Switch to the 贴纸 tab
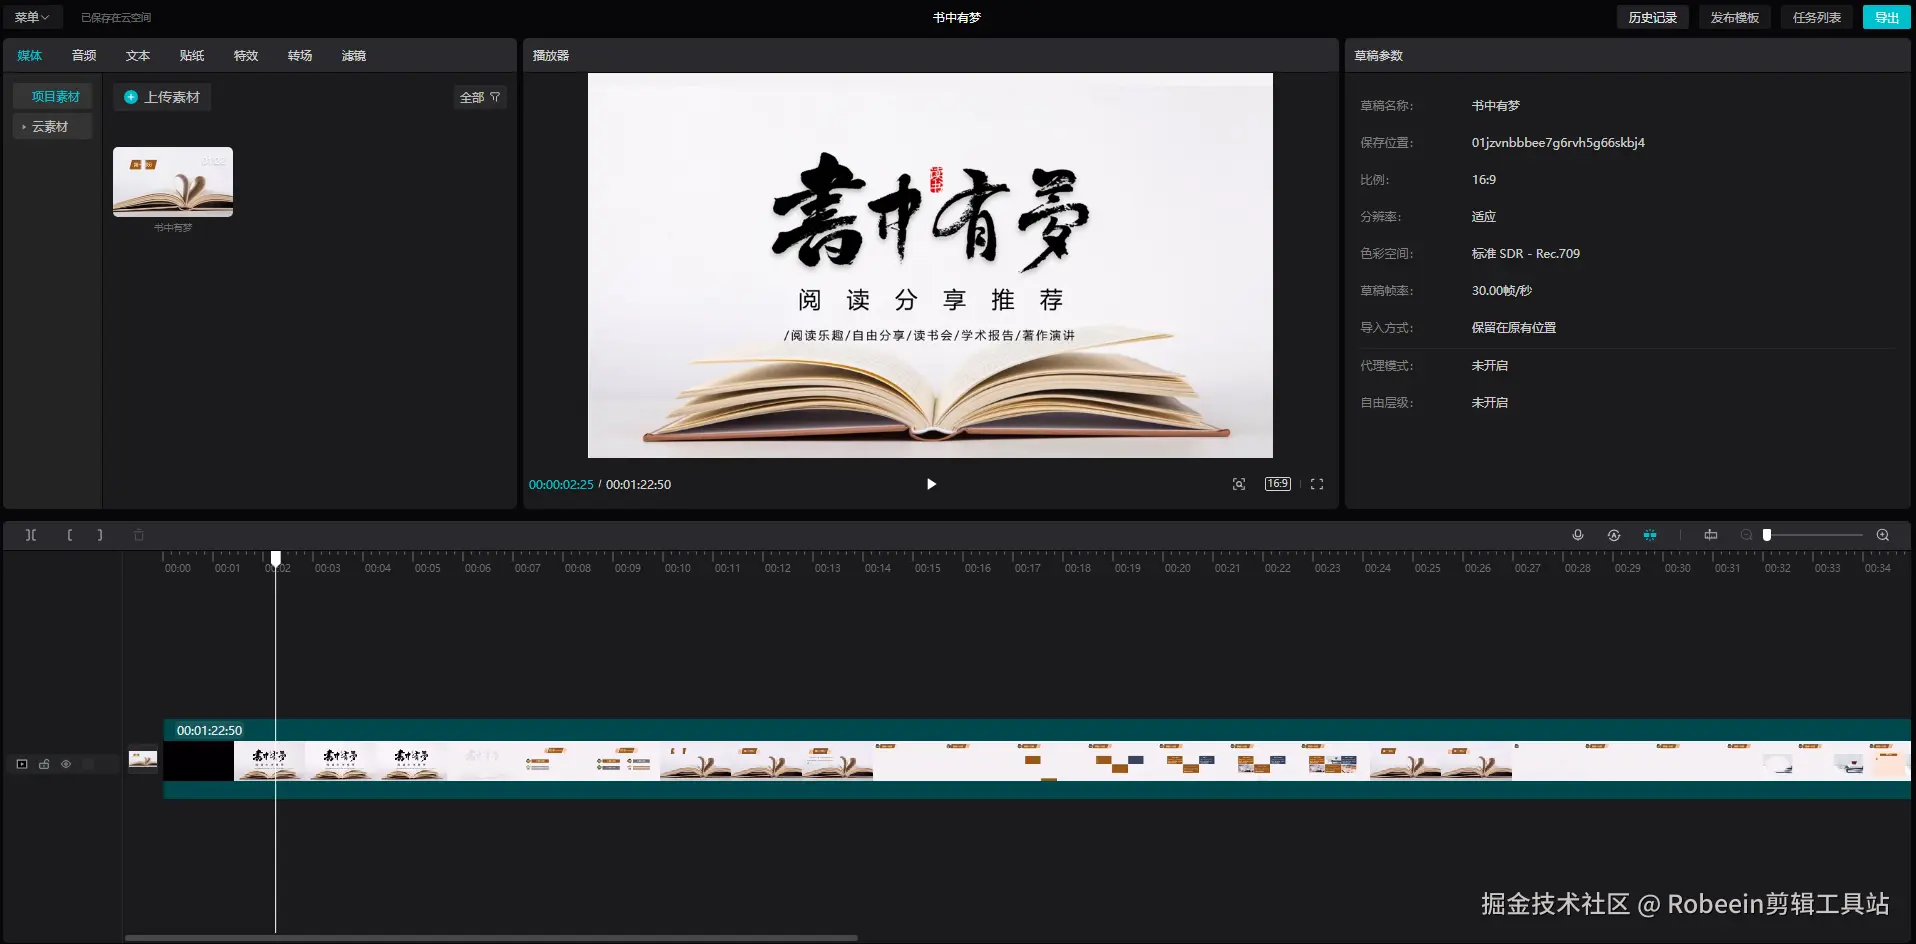Screen dimensions: 1916x944 192,56
